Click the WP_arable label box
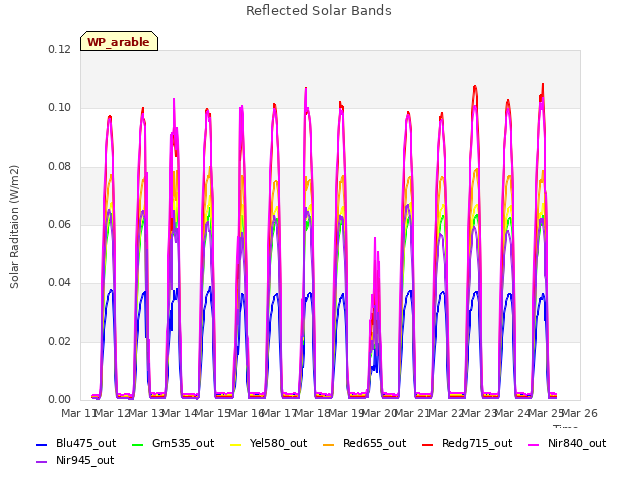The image size is (640, 480). [x=119, y=41]
